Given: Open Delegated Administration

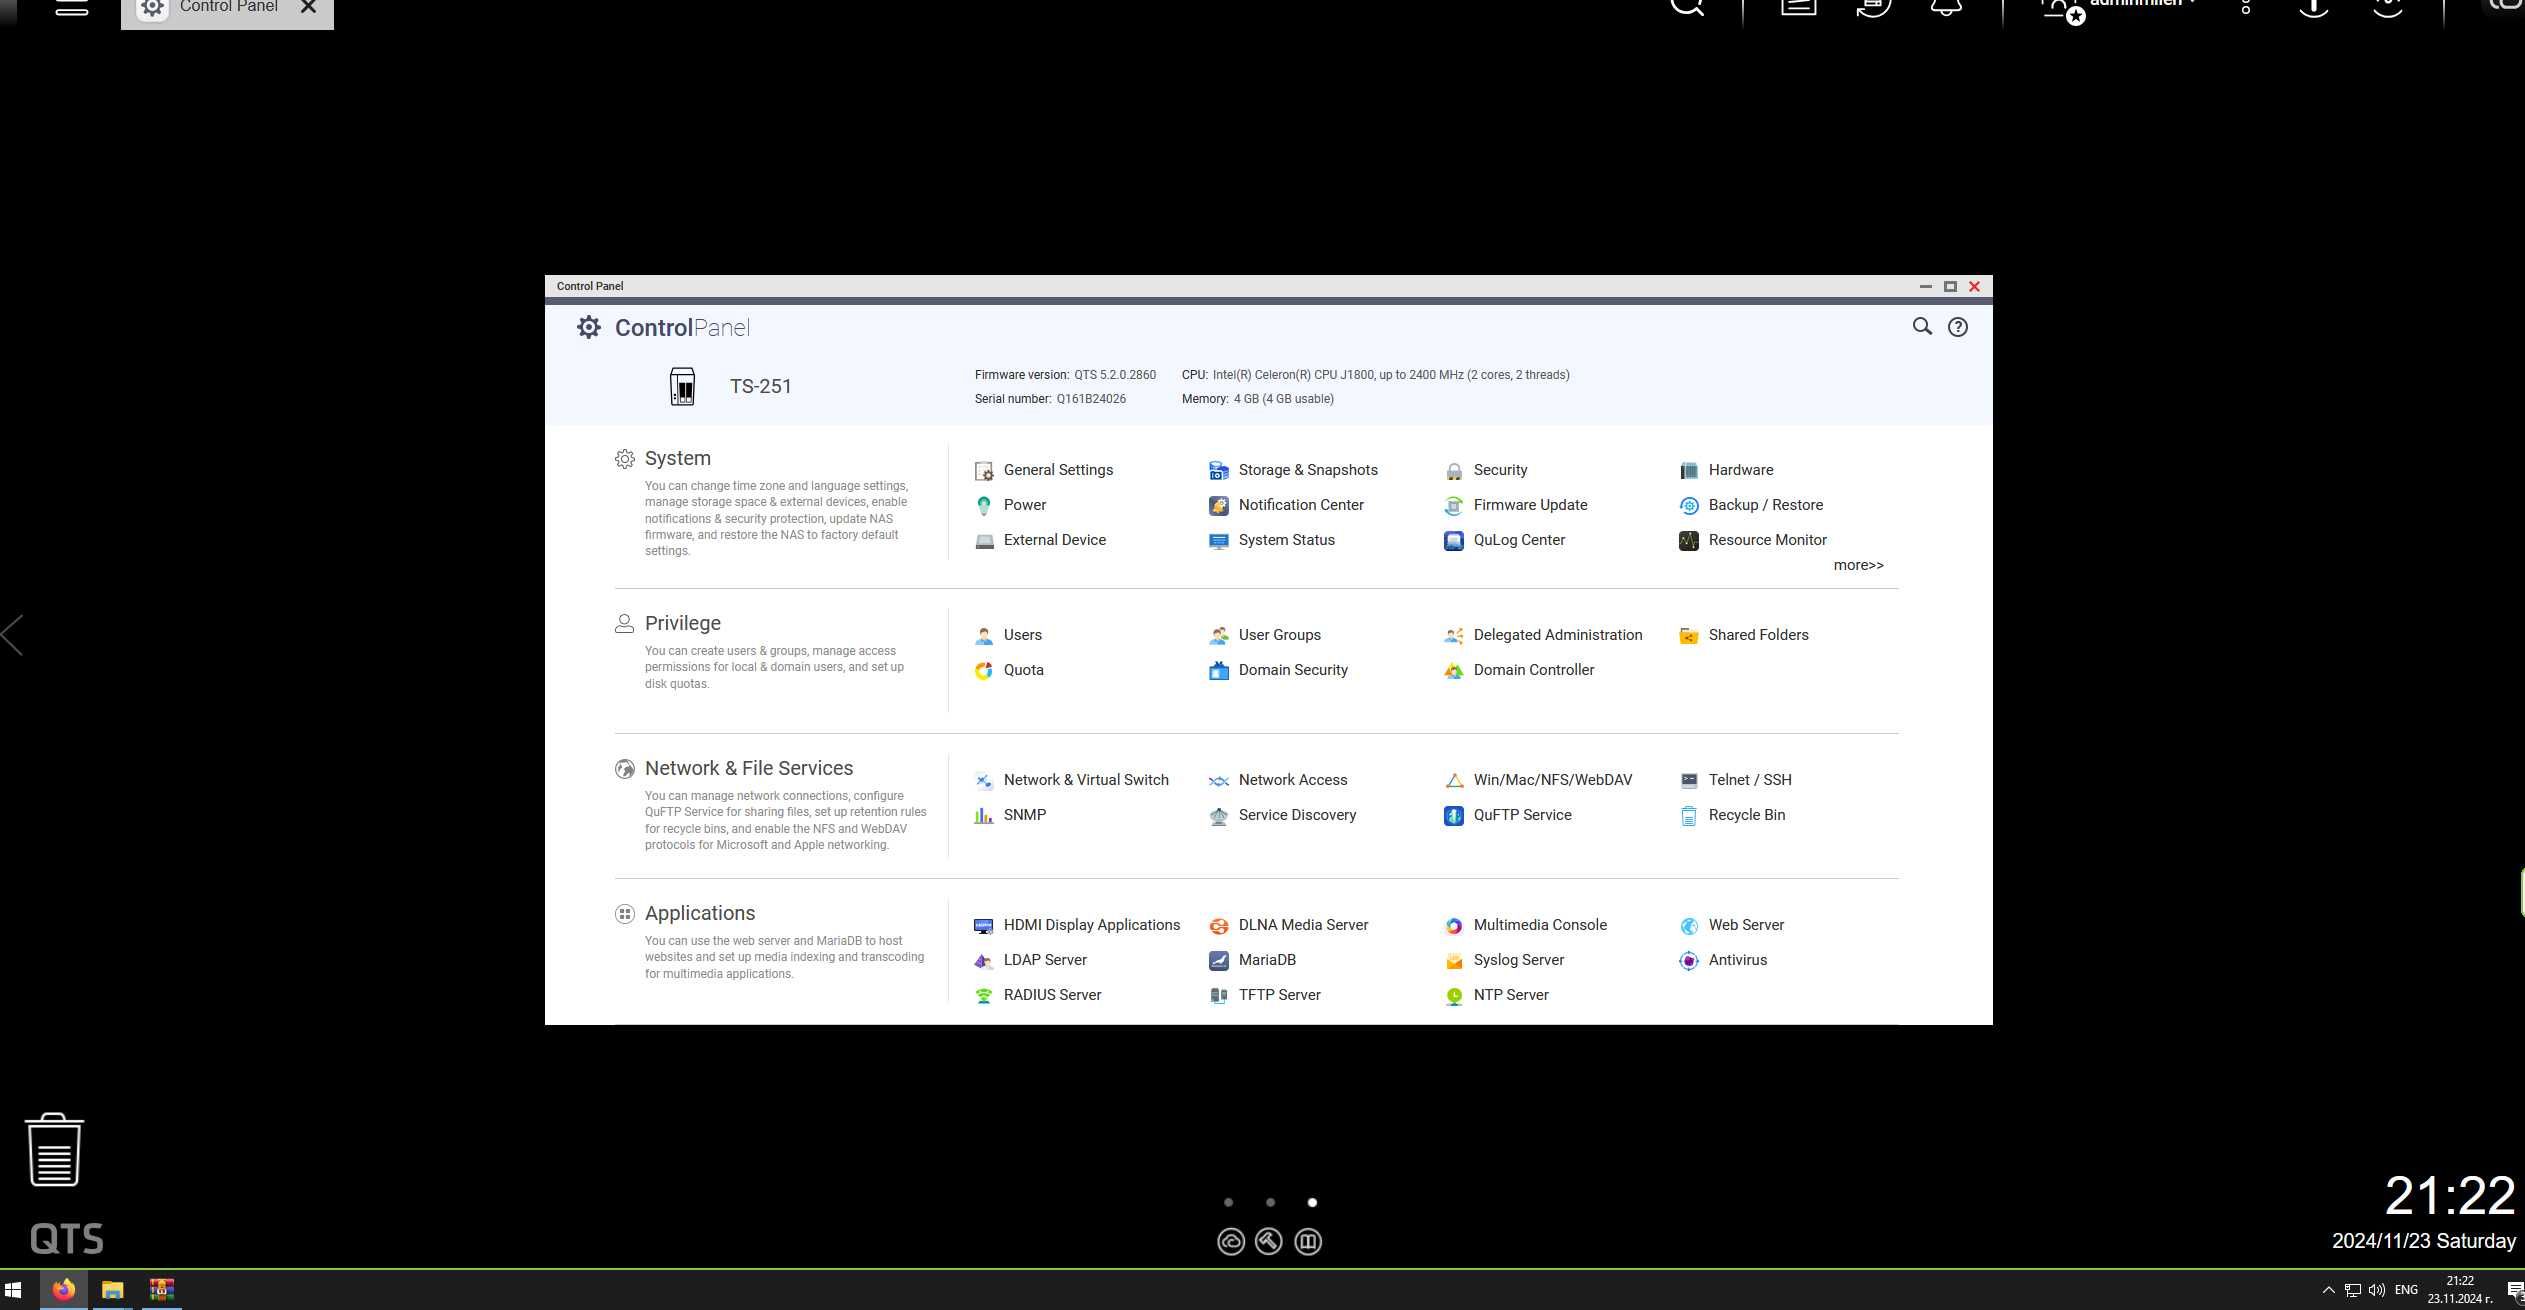Looking at the screenshot, I should click(1543, 635).
